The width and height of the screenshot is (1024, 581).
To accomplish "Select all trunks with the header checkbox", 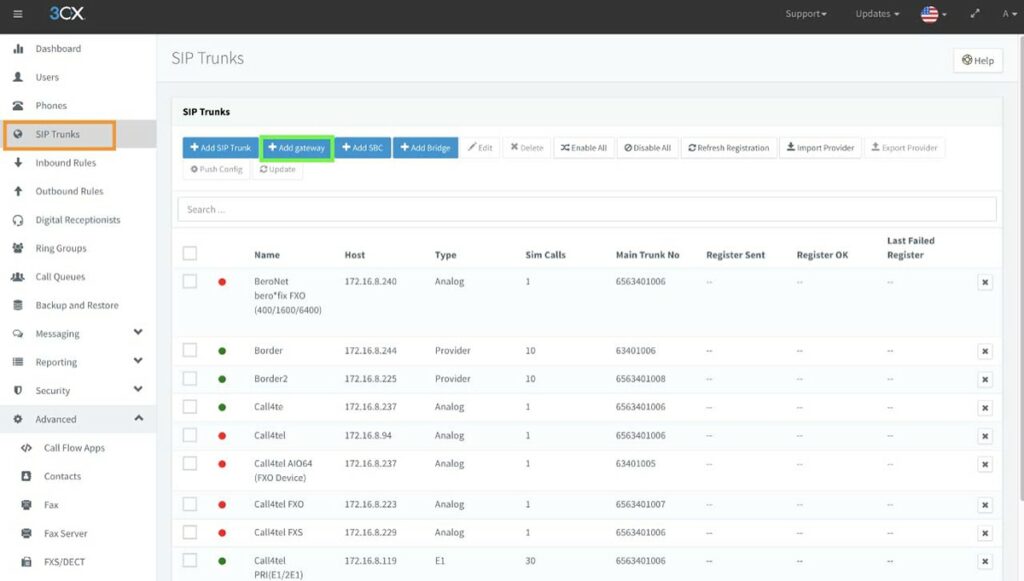I will pyautogui.click(x=190, y=254).
